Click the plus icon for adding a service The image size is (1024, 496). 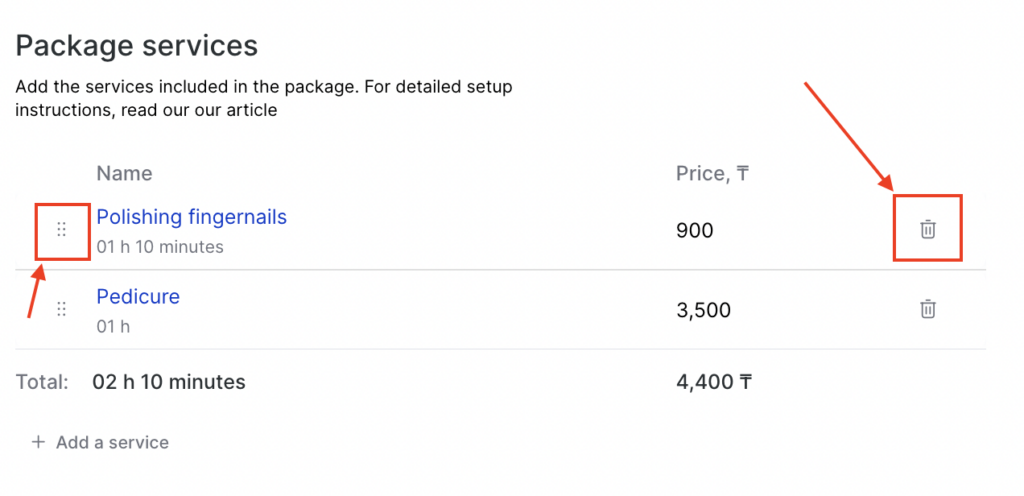coord(38,442)
